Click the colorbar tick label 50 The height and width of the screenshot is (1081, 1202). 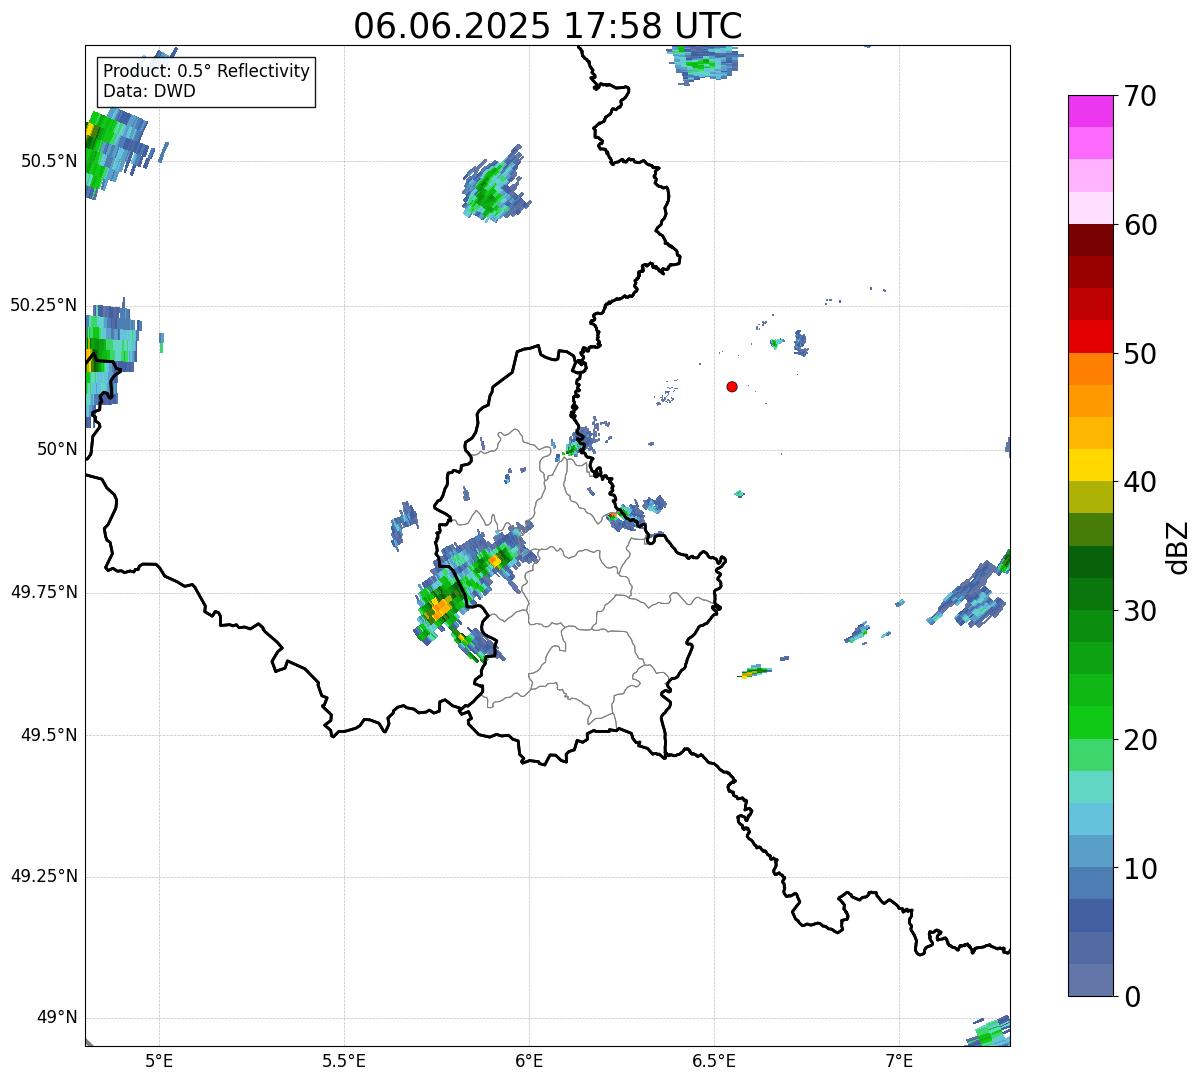click(1140, 354)
